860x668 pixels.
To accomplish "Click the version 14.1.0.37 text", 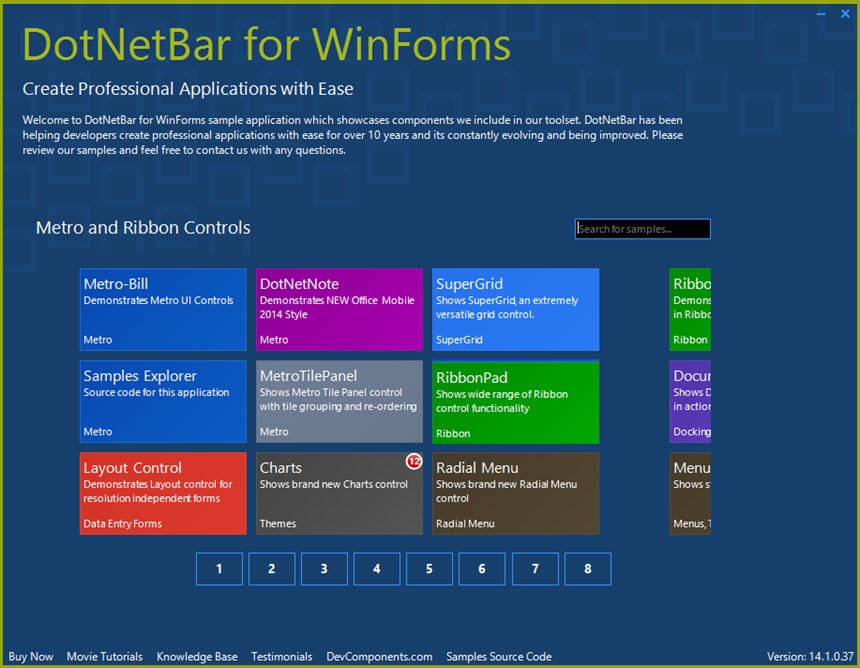I will click(x=810, y=656).
